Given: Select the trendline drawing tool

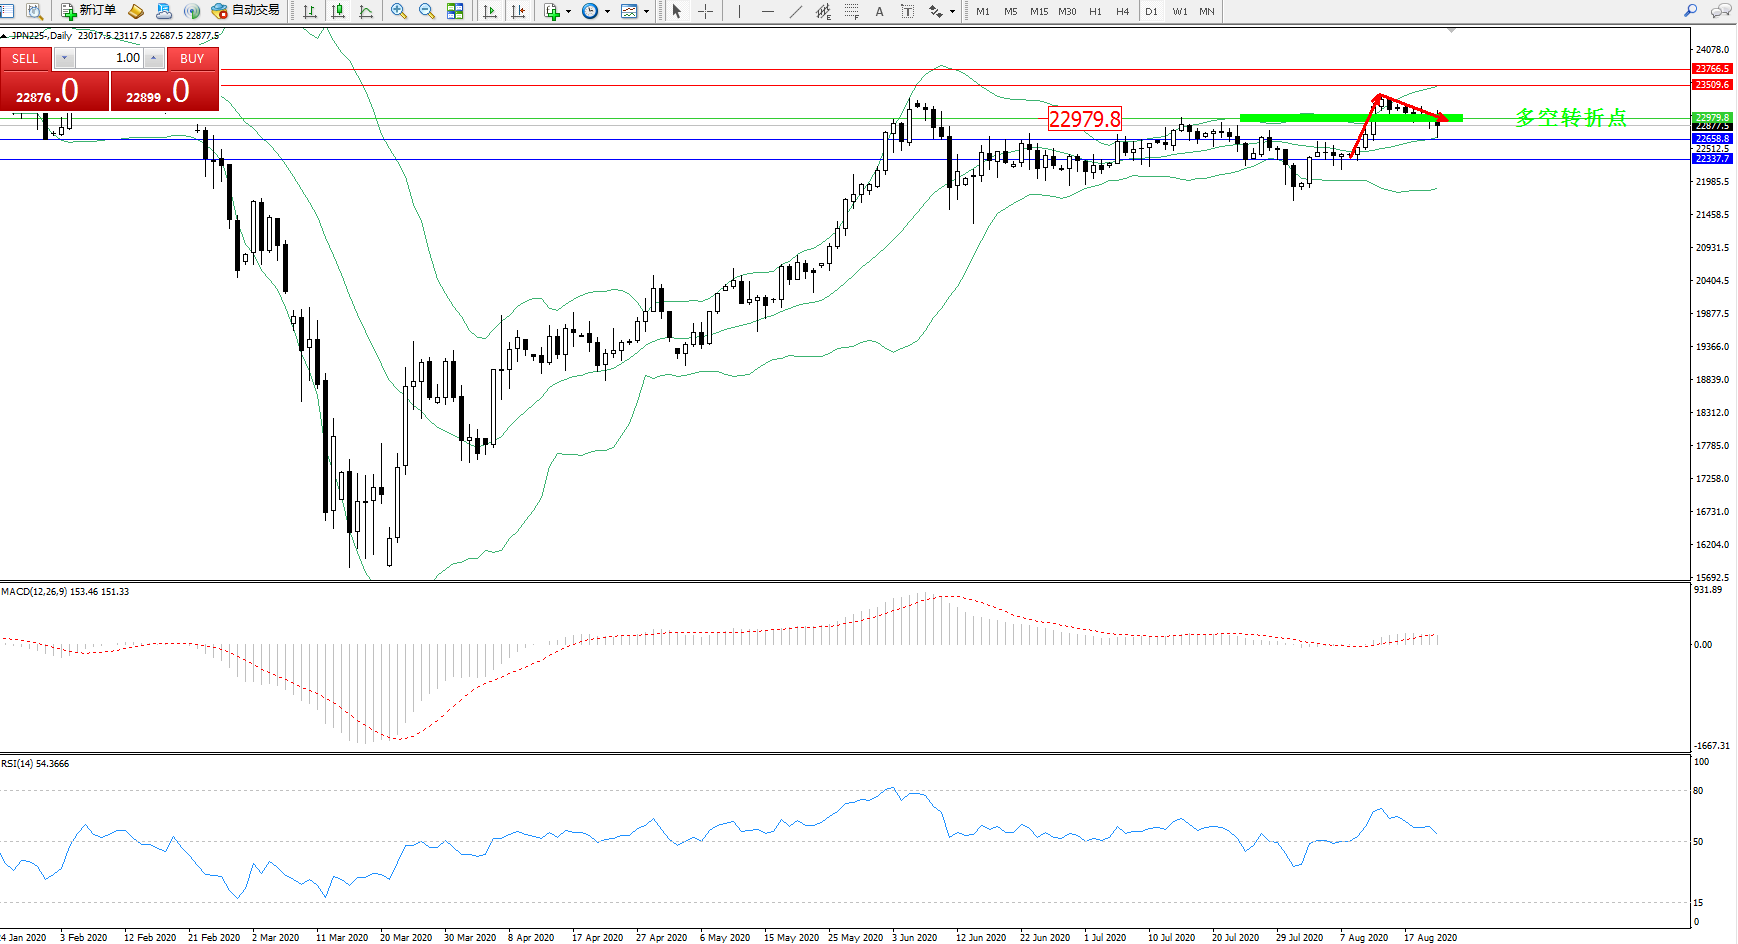Looking at the screenshot, I should pos(796,11).
